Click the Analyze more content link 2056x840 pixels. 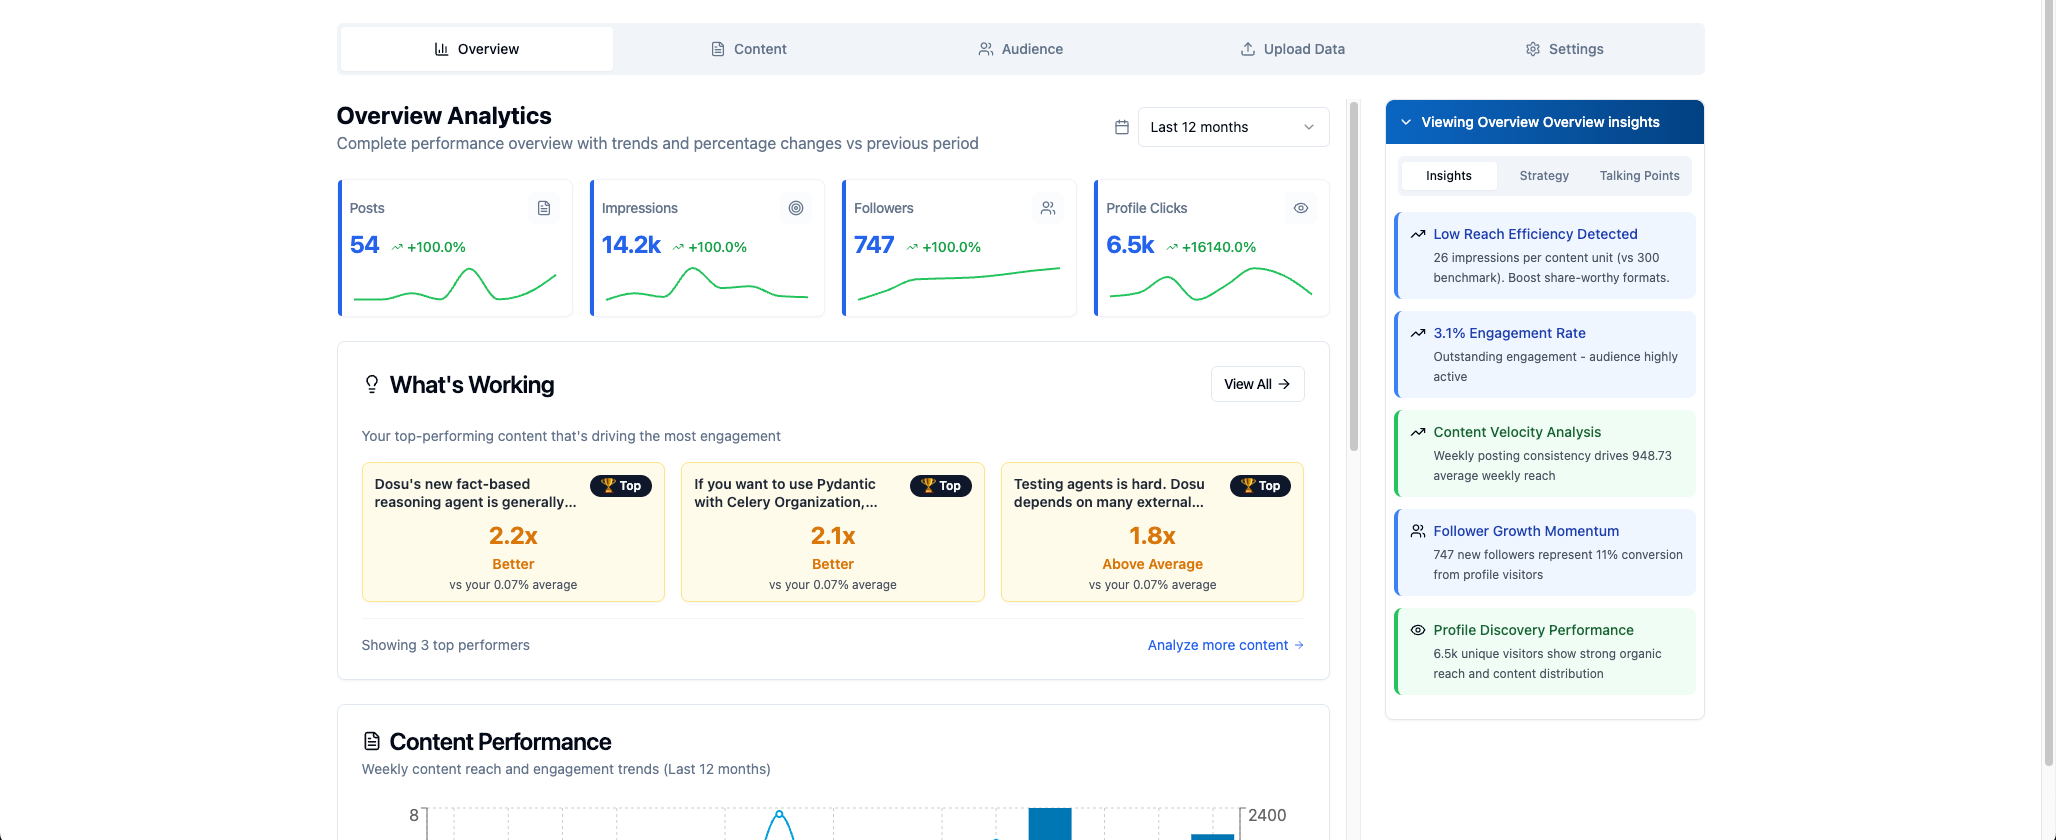tap(1225, 645)
